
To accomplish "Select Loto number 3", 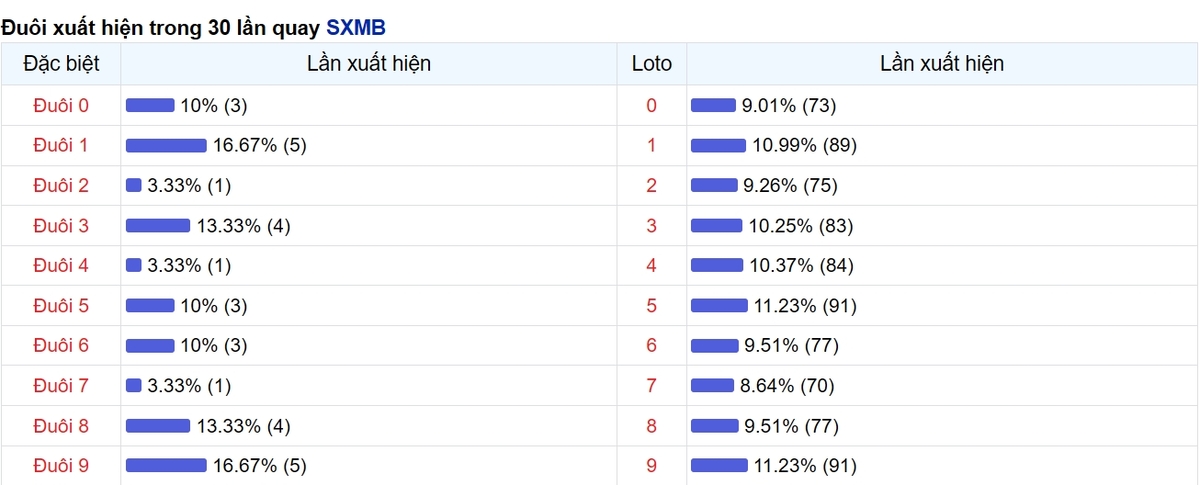I will tap(652, 225).
